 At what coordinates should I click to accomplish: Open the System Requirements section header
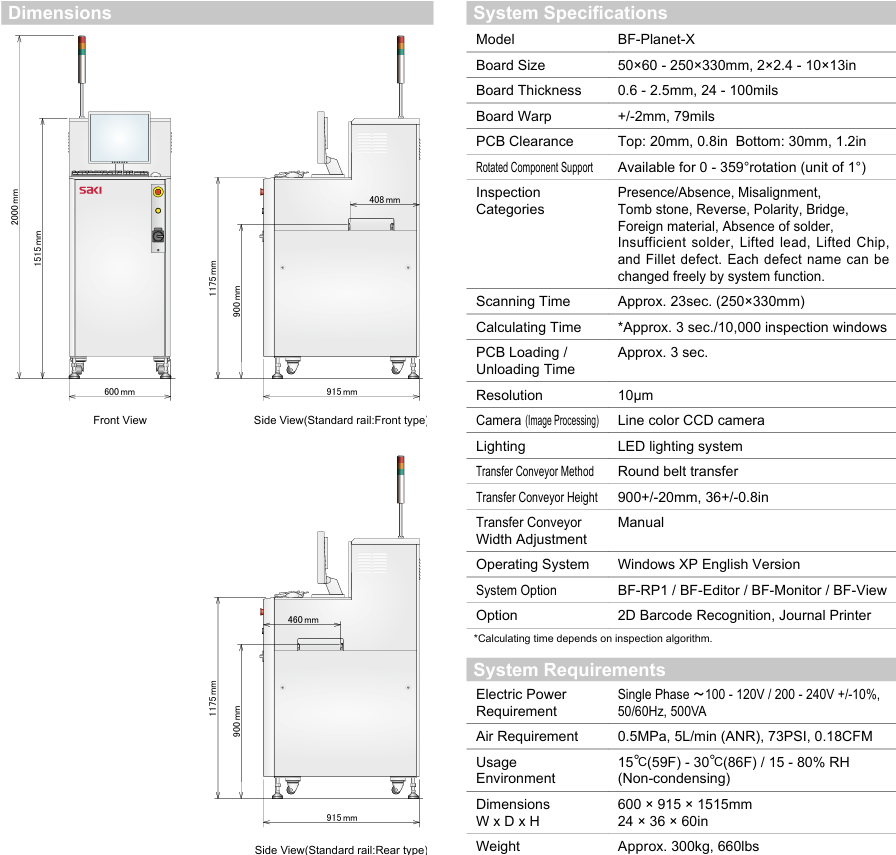(x=570, y=669)
